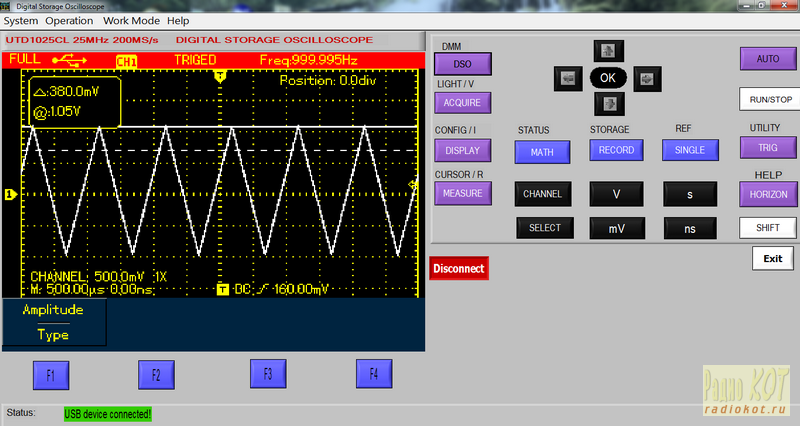Click the yellow trigger position marker at top
The image size is (800, 426).
click(x=220, y=76)
